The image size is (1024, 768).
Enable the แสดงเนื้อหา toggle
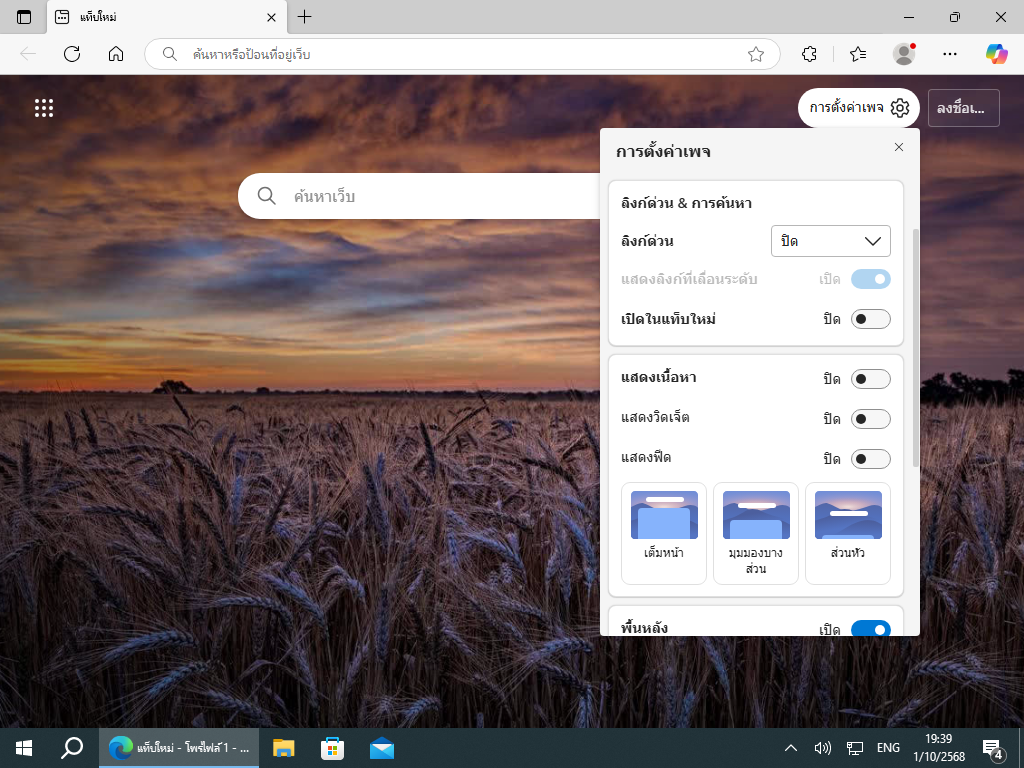click(870, 379)
